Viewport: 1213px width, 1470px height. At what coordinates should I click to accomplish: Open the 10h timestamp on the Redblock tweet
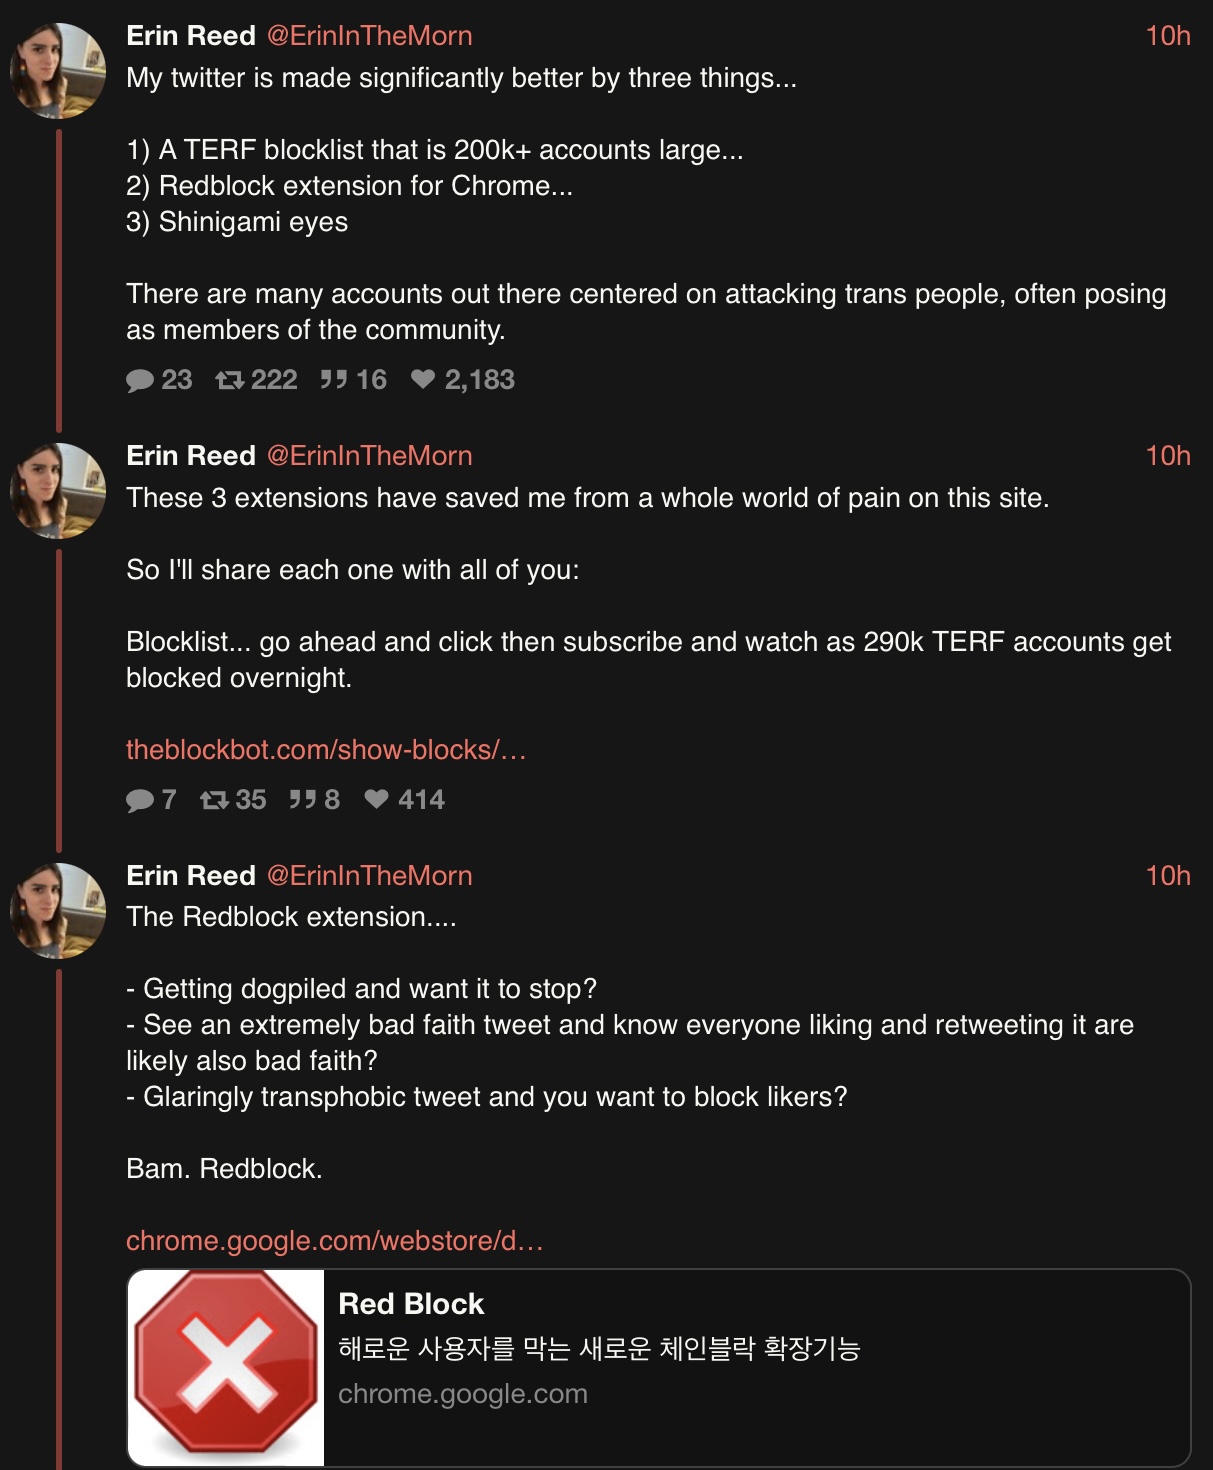(x=1167, y=876)
